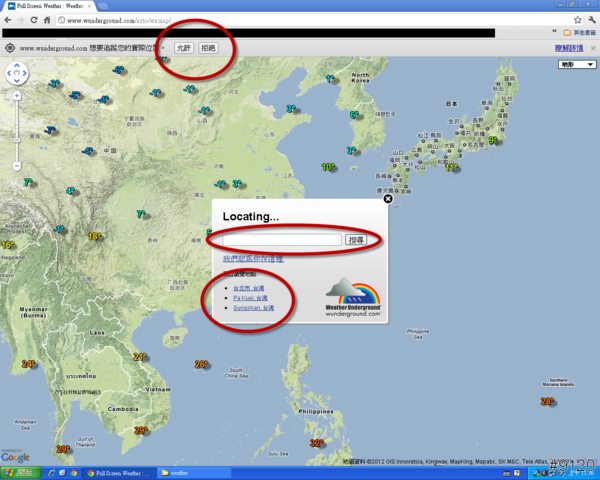The width and height of the screenshot is (600, 480).
Task: Choose the 台北市, 台灣 recent location
Action: [x=249, y=288]
